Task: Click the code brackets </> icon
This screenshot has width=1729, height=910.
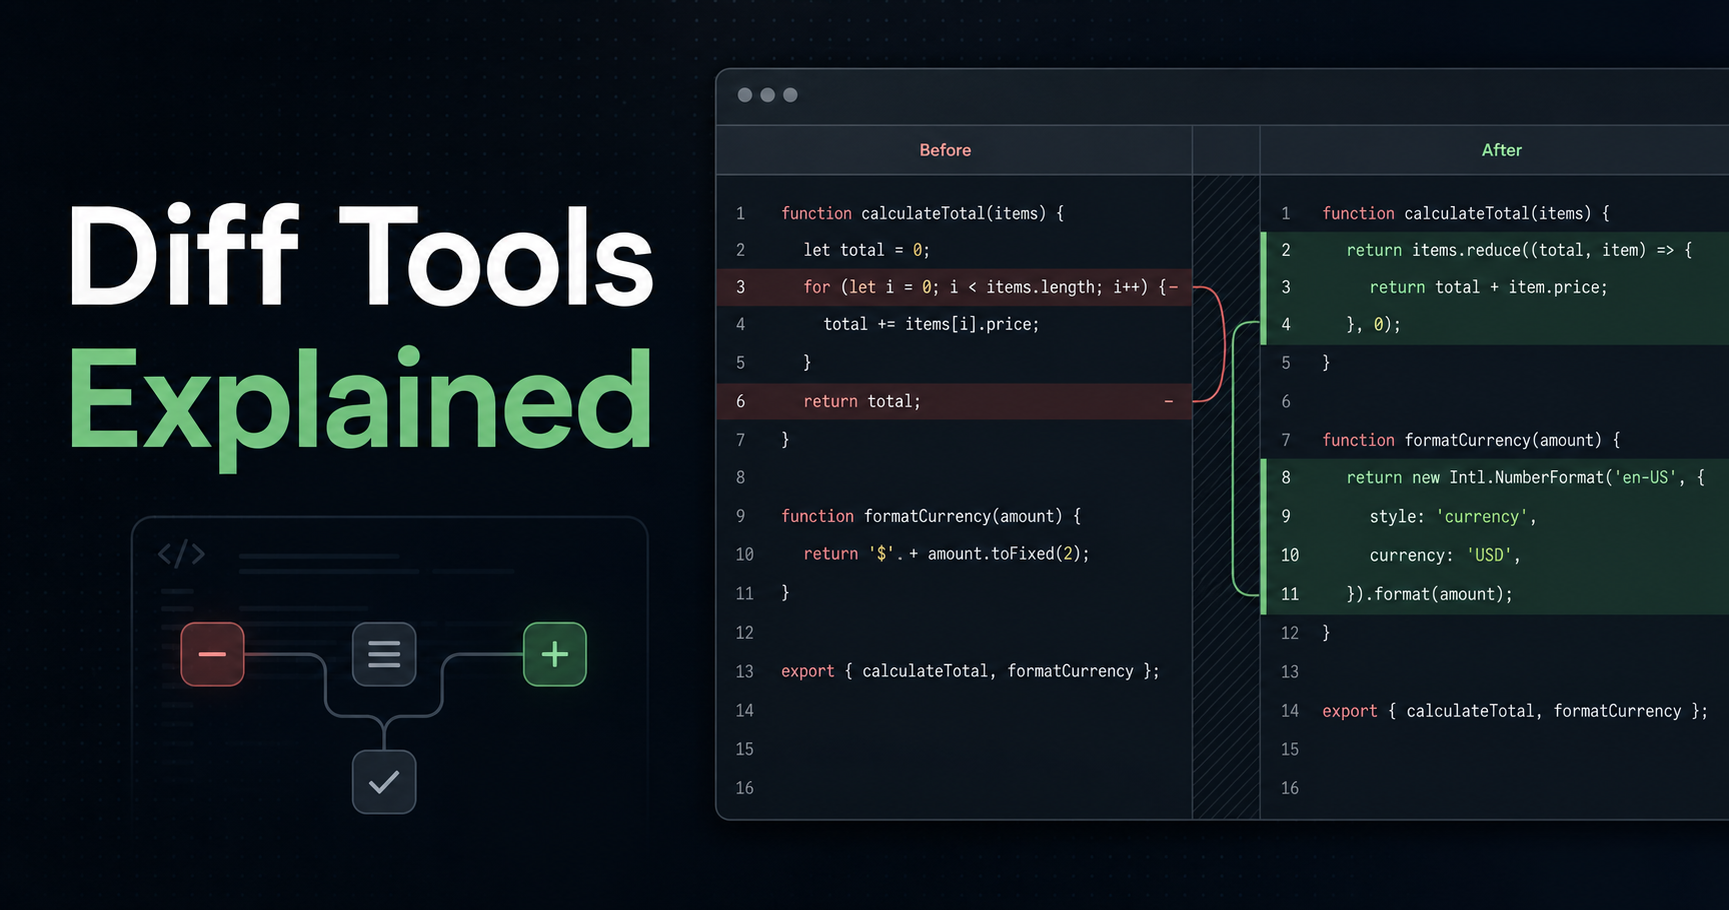Action: tap(181, 554)
